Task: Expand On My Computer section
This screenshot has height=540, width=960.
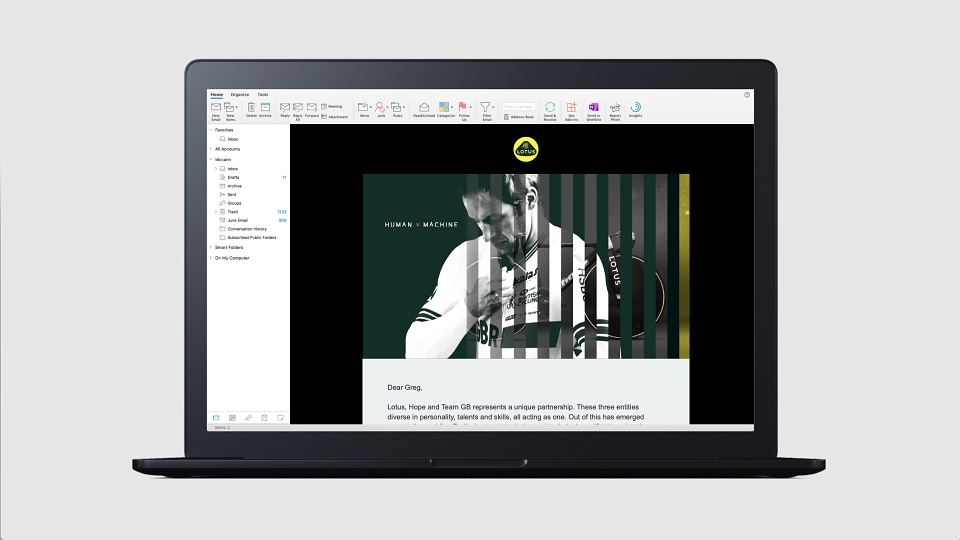Action: (211, 258)
